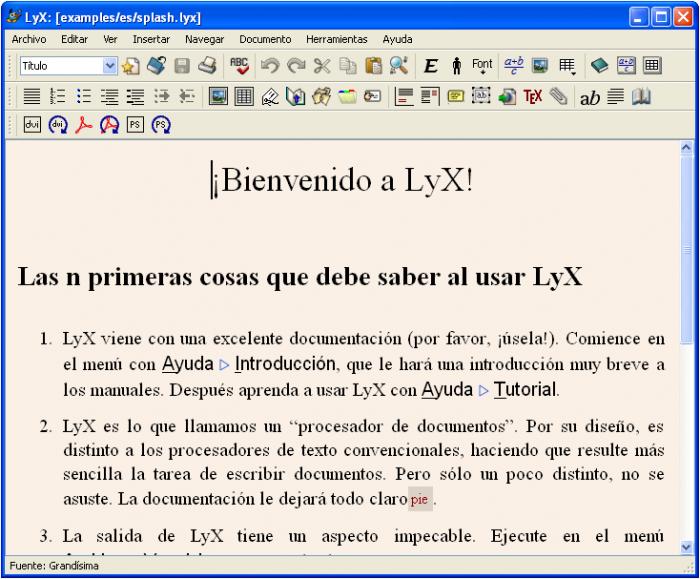Image resolution: width=700 pixels, height=579 pixels.
Task: Create a new document with star icon
Action: [130, 66]
